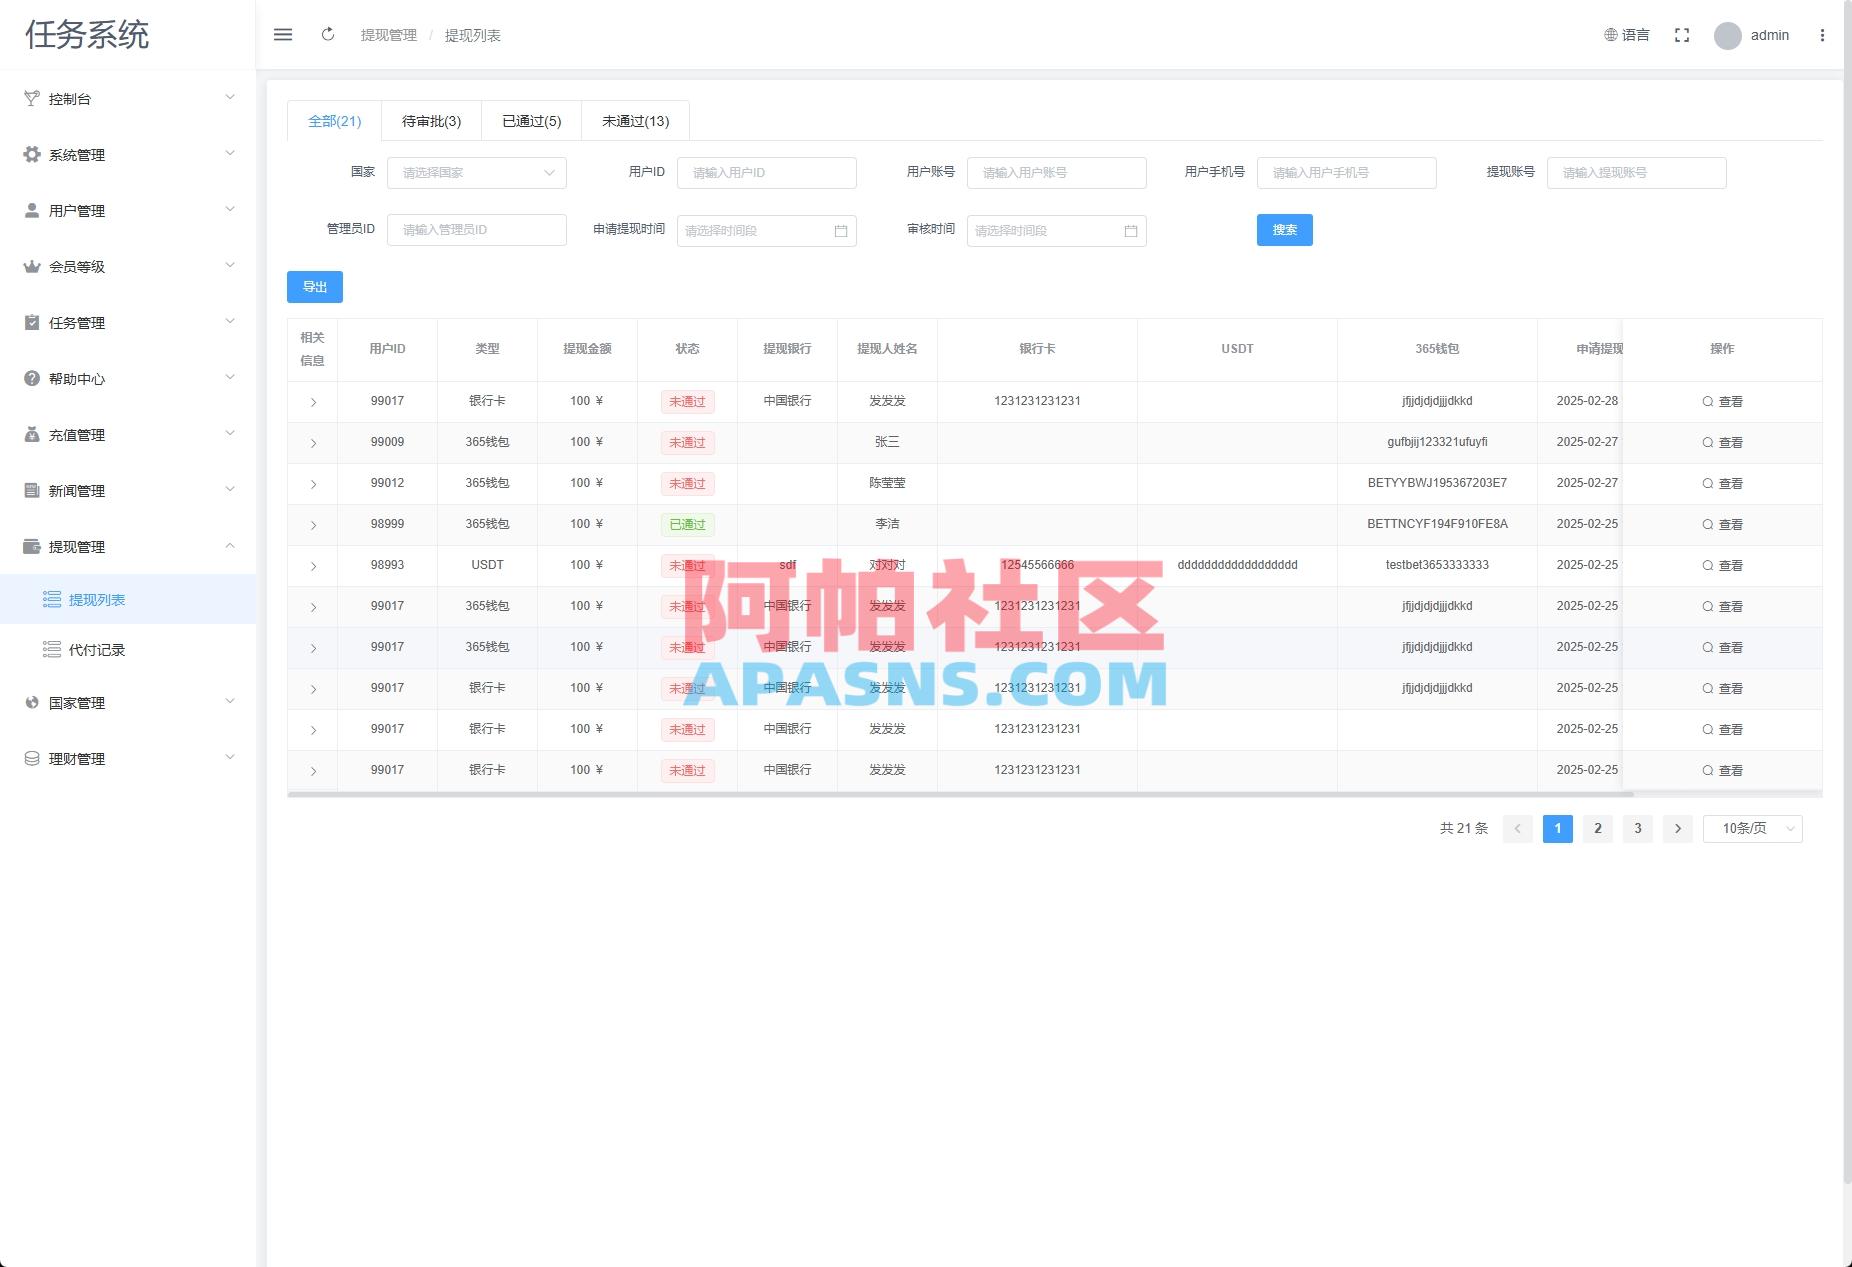Click the page refresh icon
This screenshot has height=1267, width=1852.
click(x=328, y=34)
